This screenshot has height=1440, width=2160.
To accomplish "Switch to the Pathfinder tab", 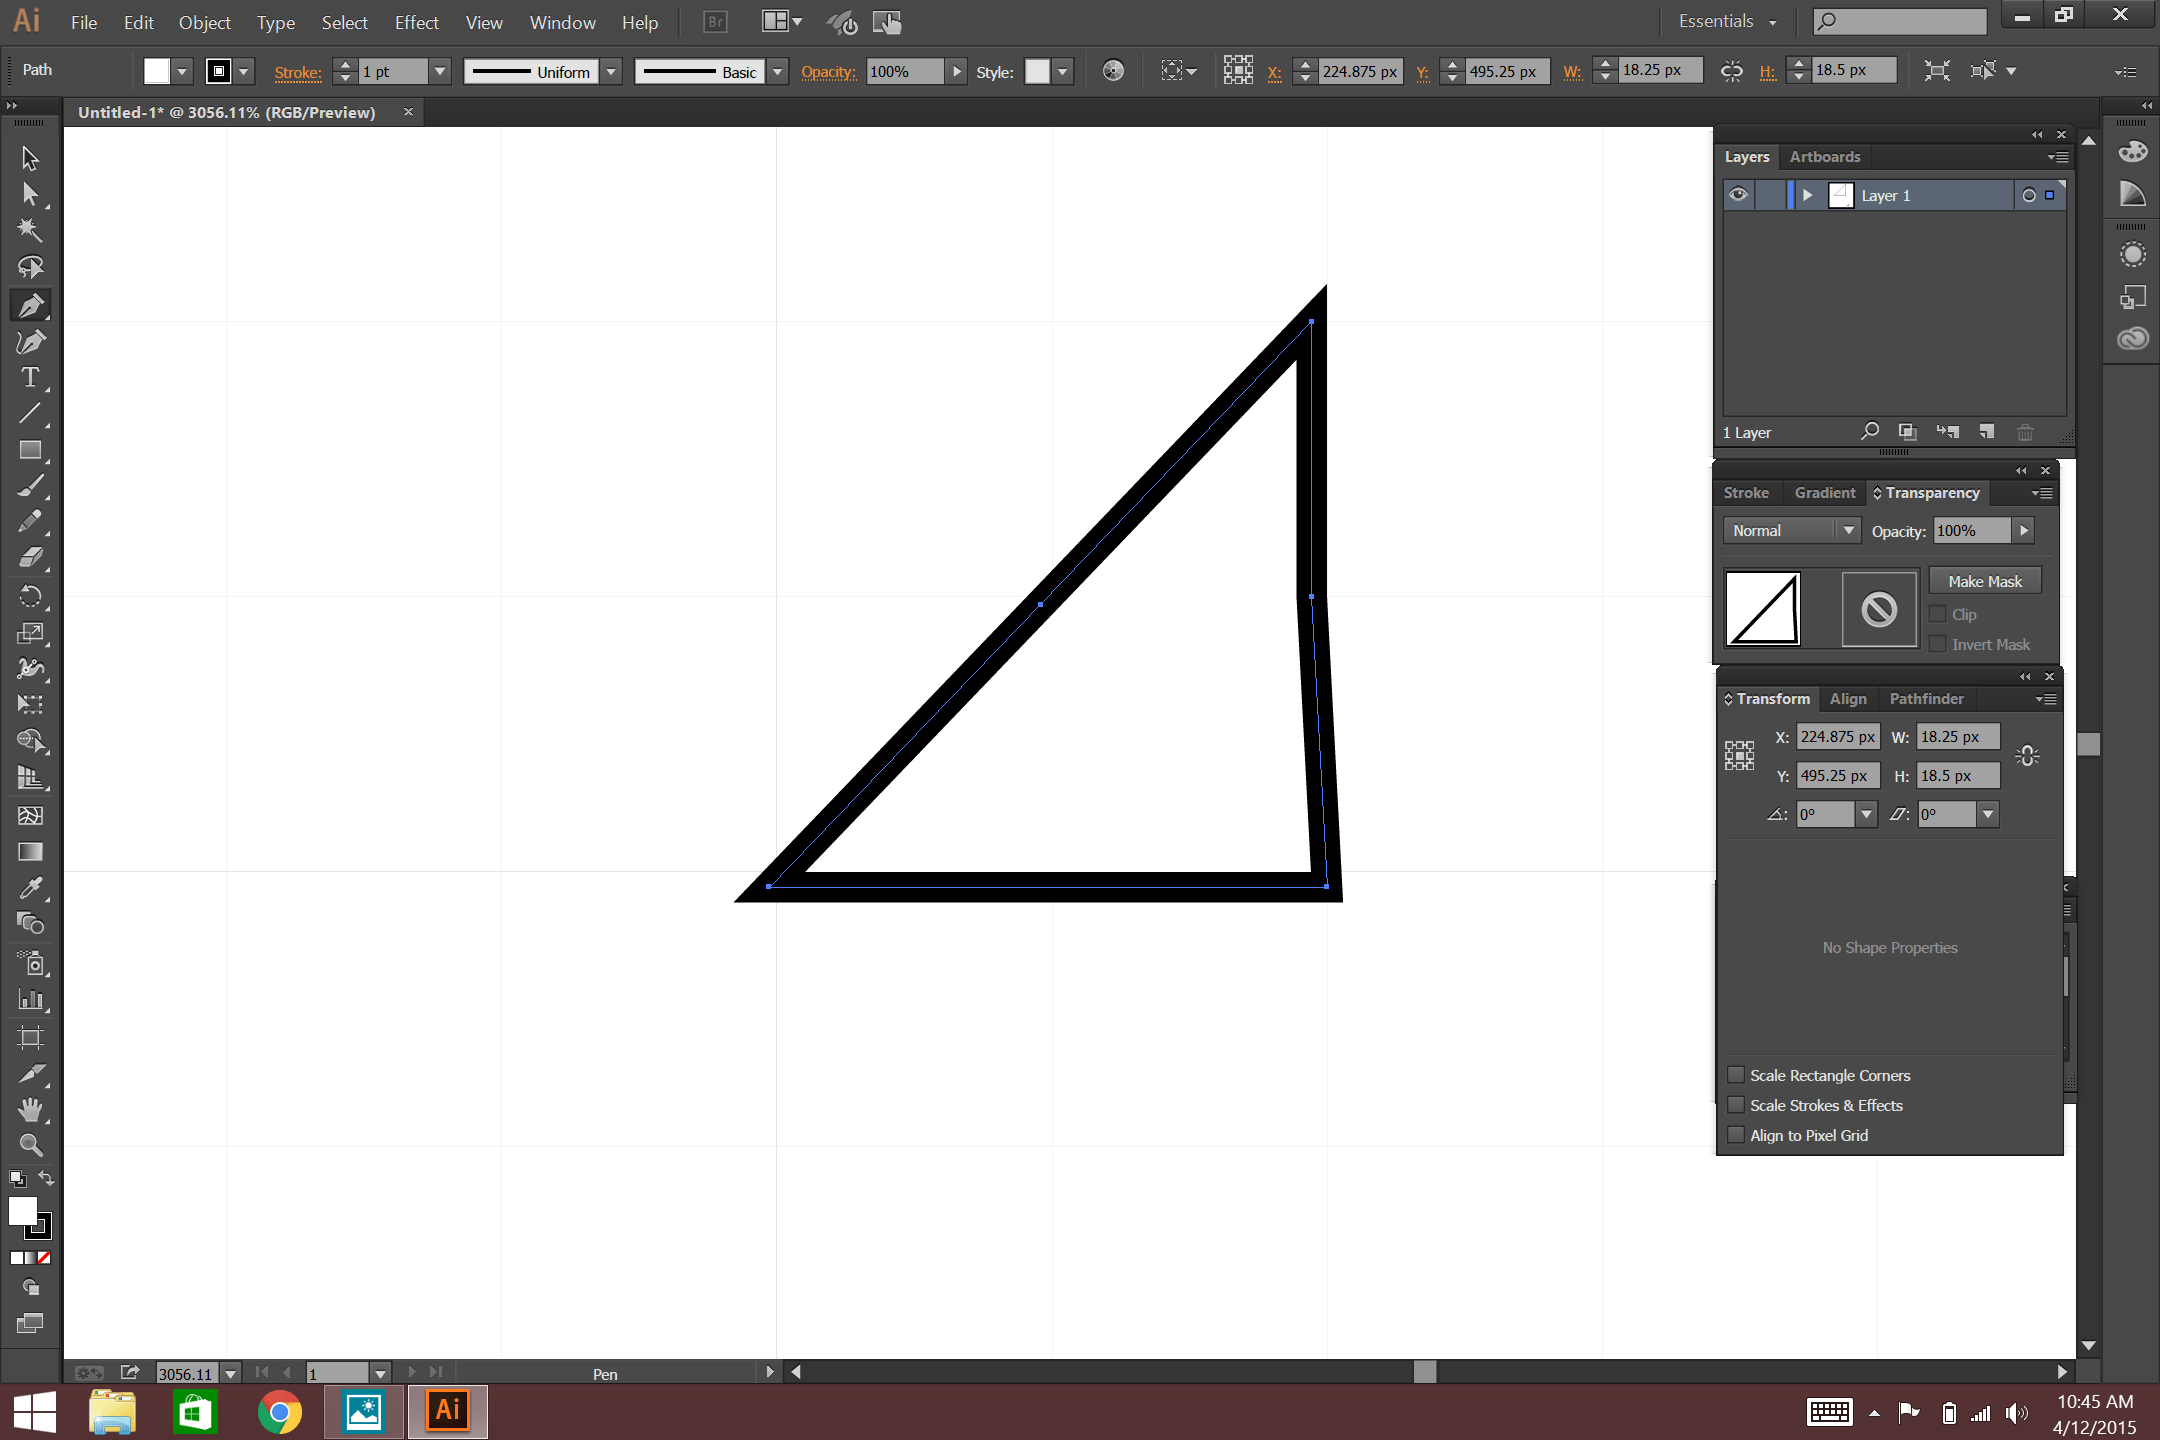I will (x=1926, y=698).
